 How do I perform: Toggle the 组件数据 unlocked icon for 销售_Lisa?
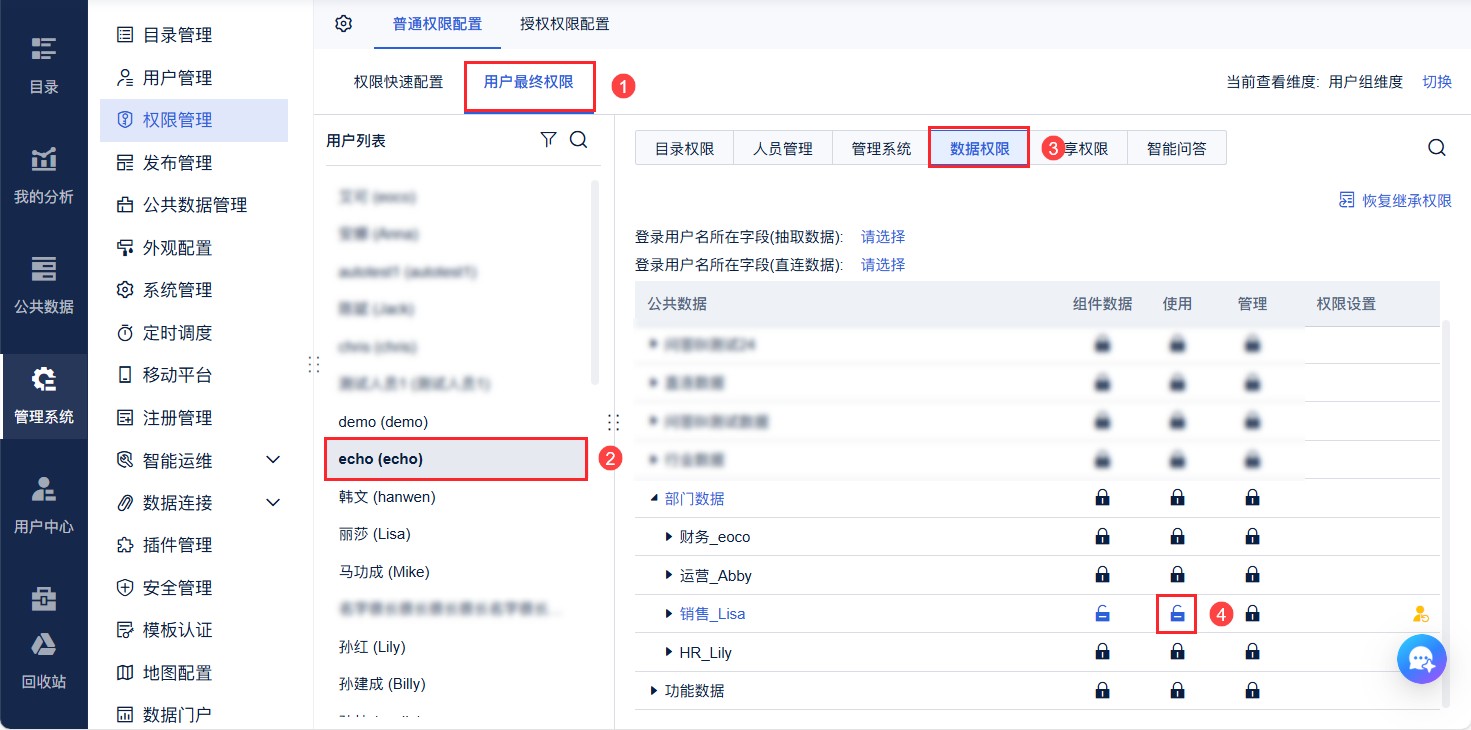(x=1102, y=614)
